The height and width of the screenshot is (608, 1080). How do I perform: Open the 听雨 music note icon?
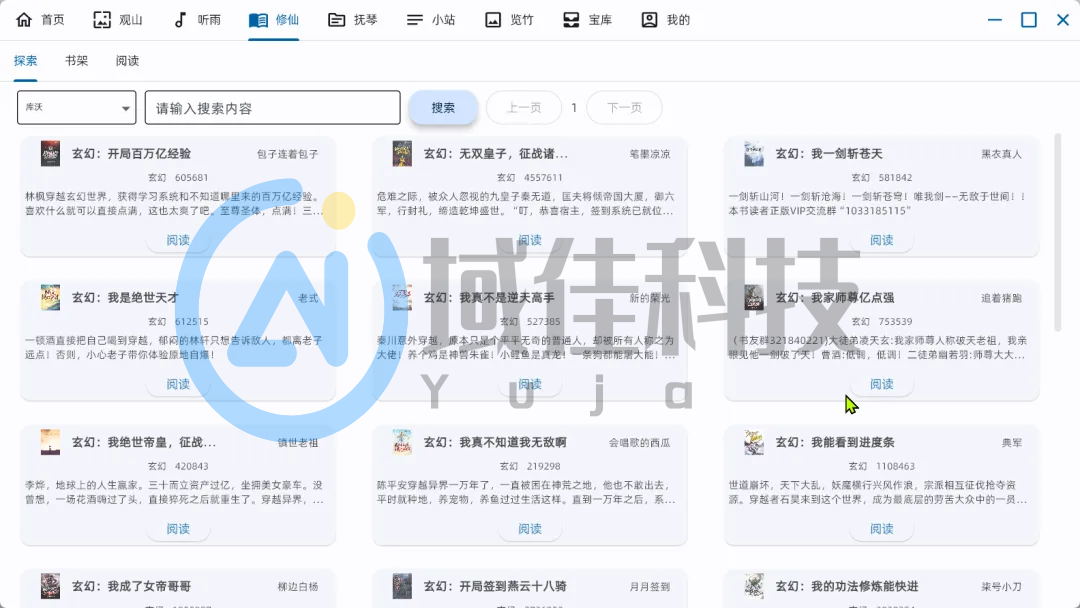click(180, 20)
